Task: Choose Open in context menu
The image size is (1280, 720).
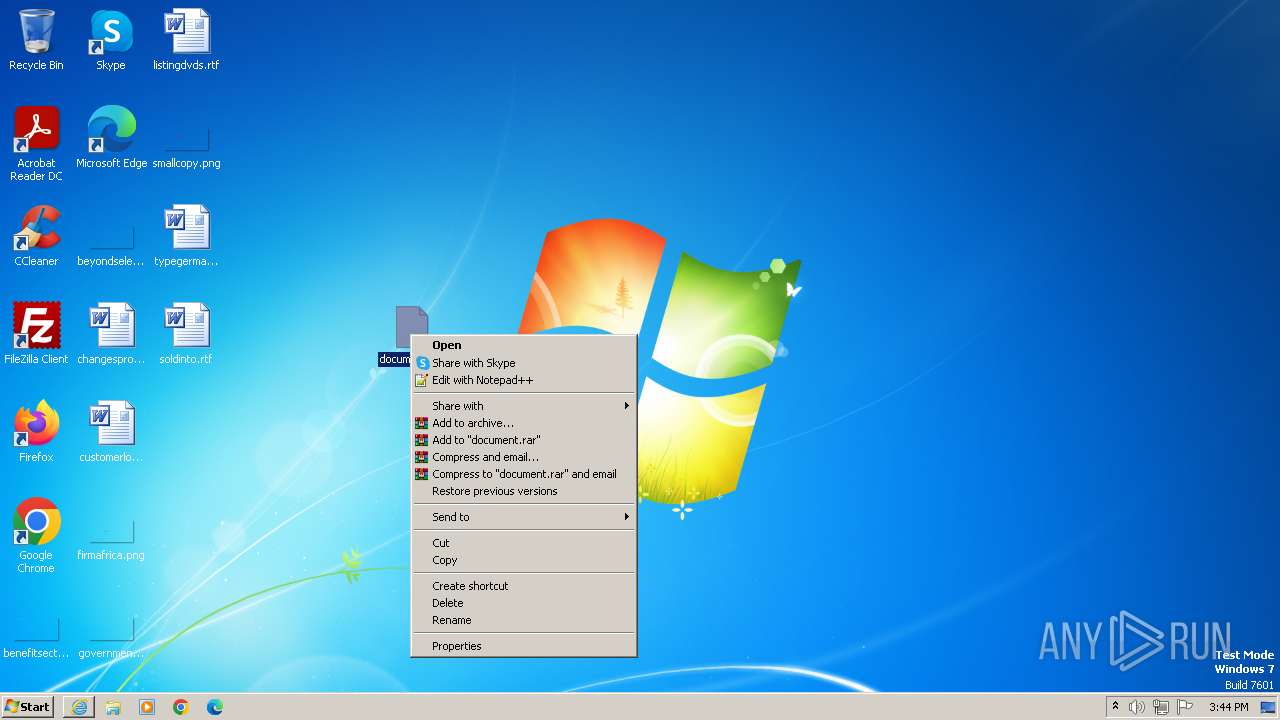Action: coord(524,345)
